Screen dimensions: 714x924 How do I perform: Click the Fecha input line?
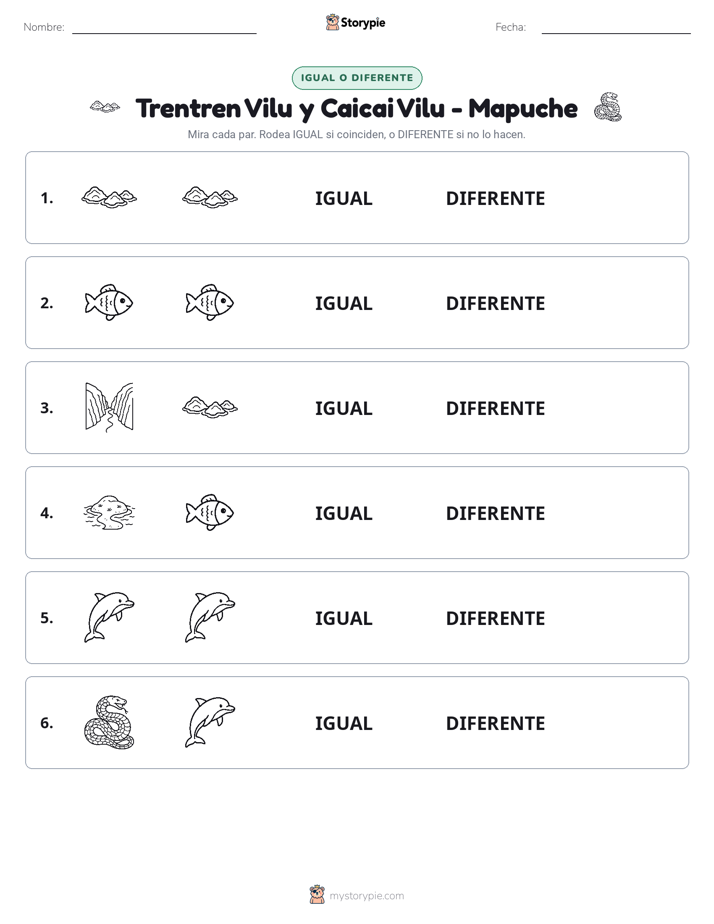point(616,27)
